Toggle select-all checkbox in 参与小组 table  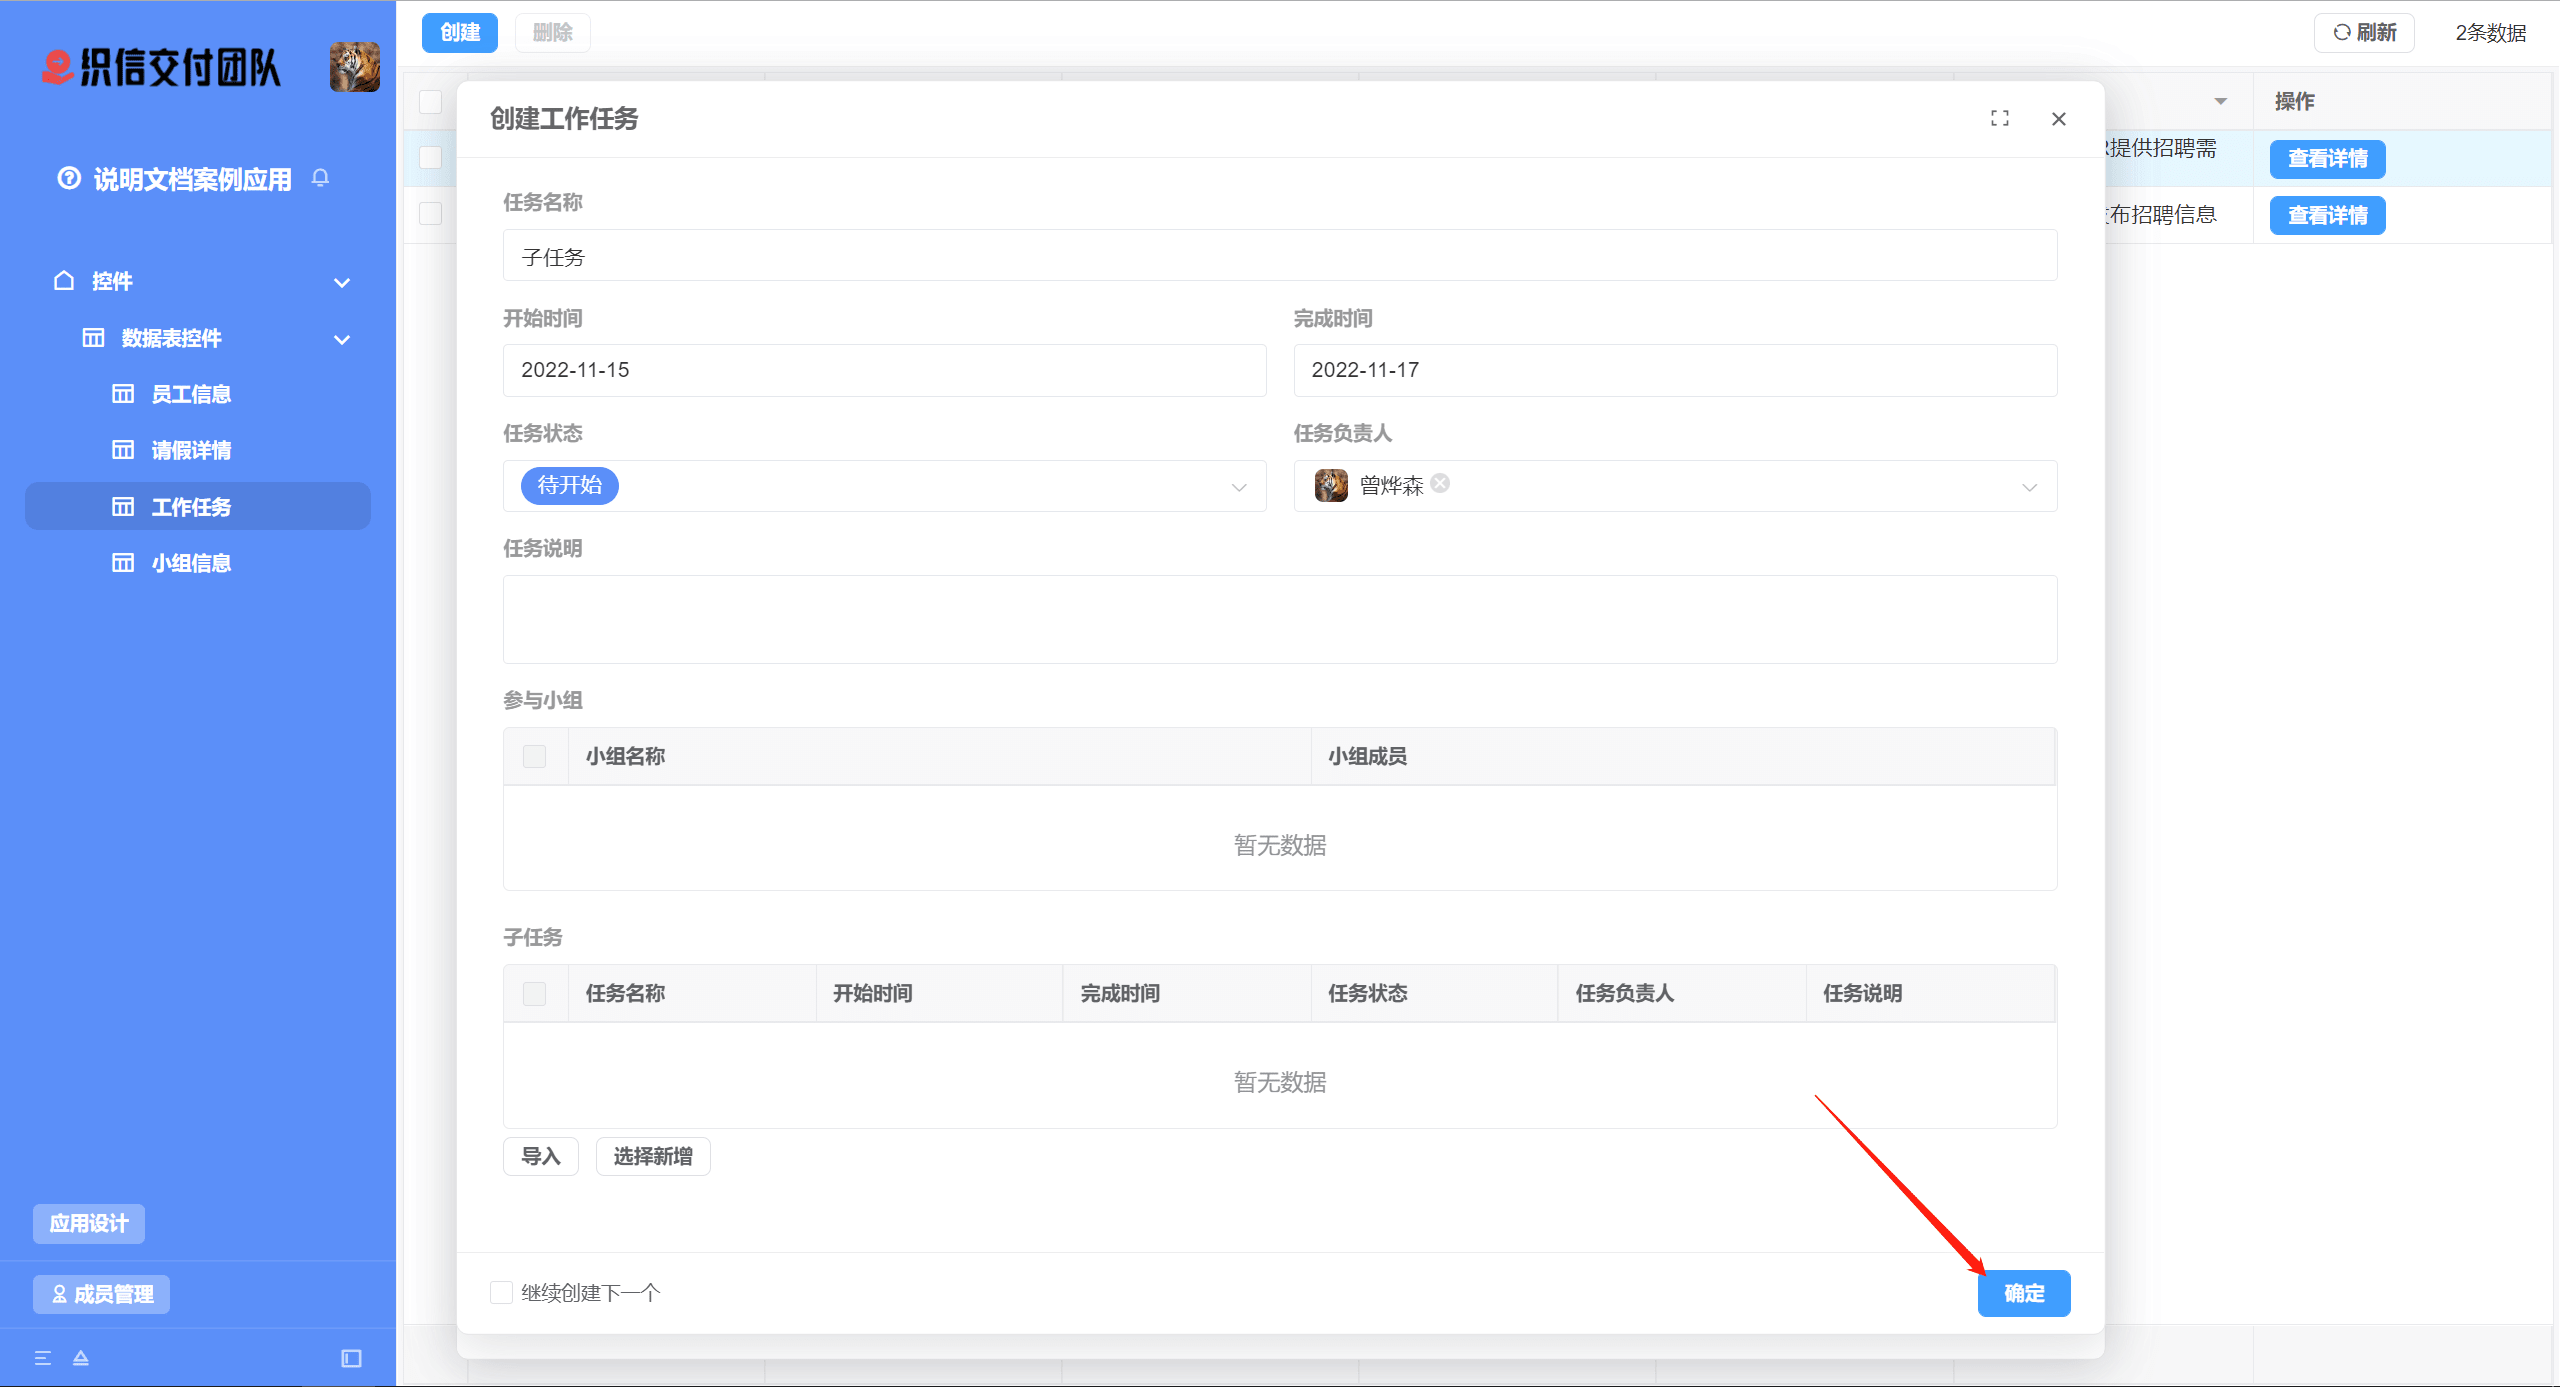click(535, 757)
